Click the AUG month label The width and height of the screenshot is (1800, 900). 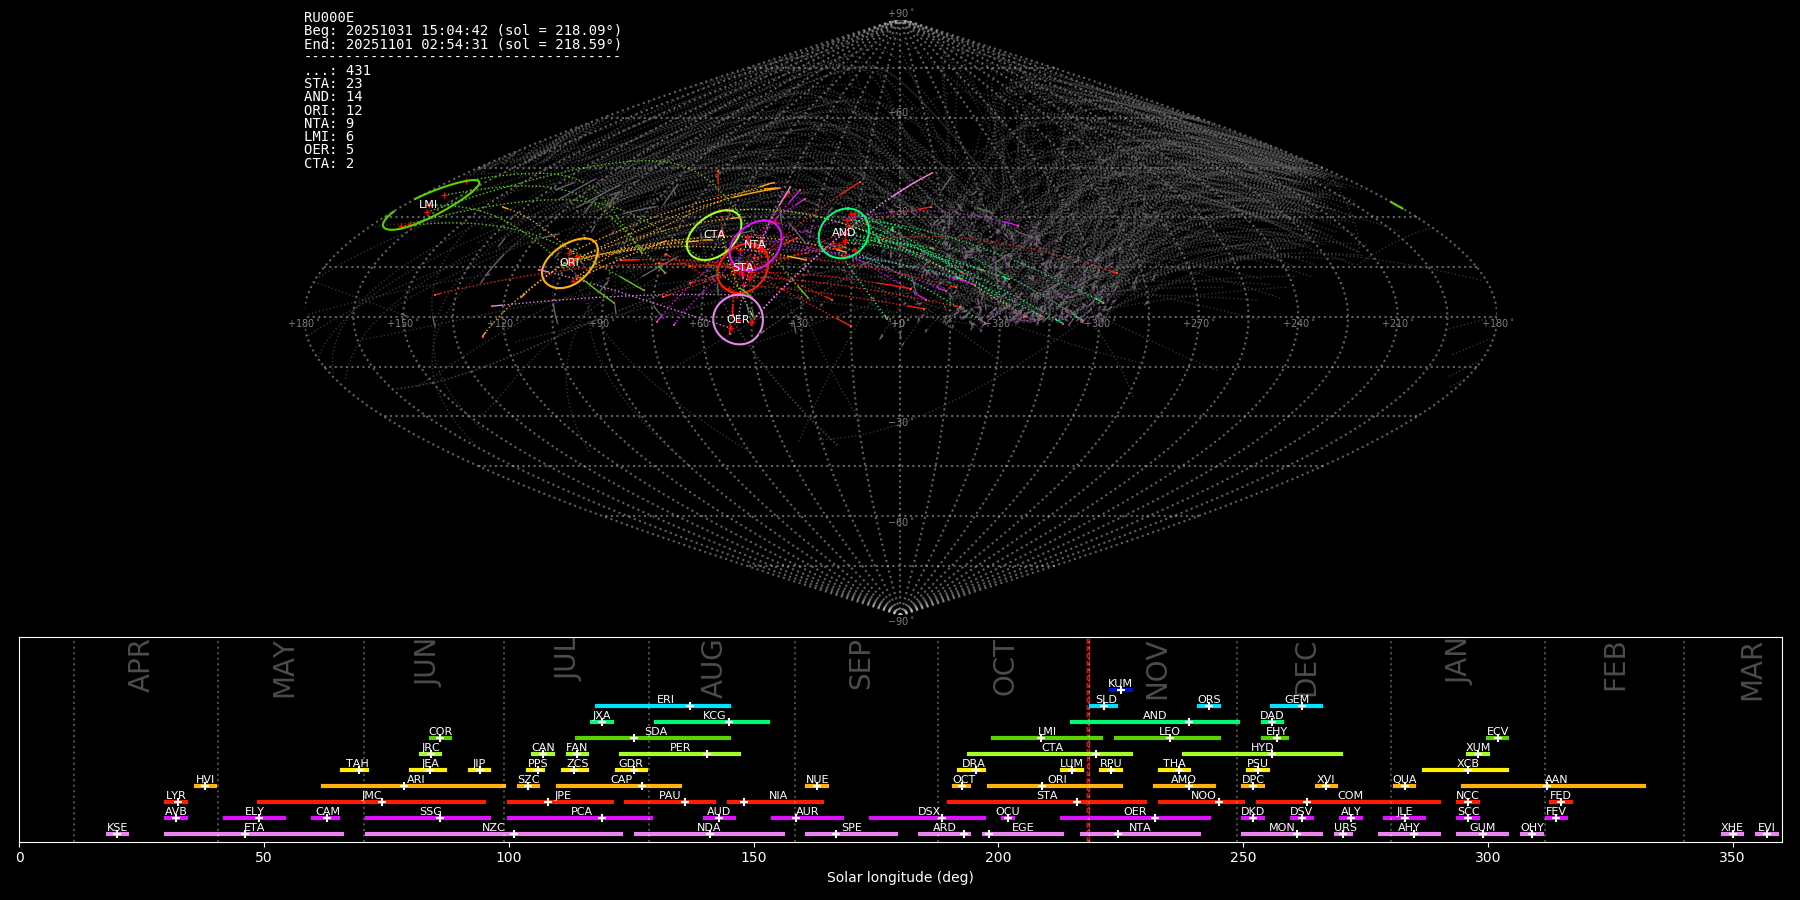pyautogui.click(x=712, y=669)
